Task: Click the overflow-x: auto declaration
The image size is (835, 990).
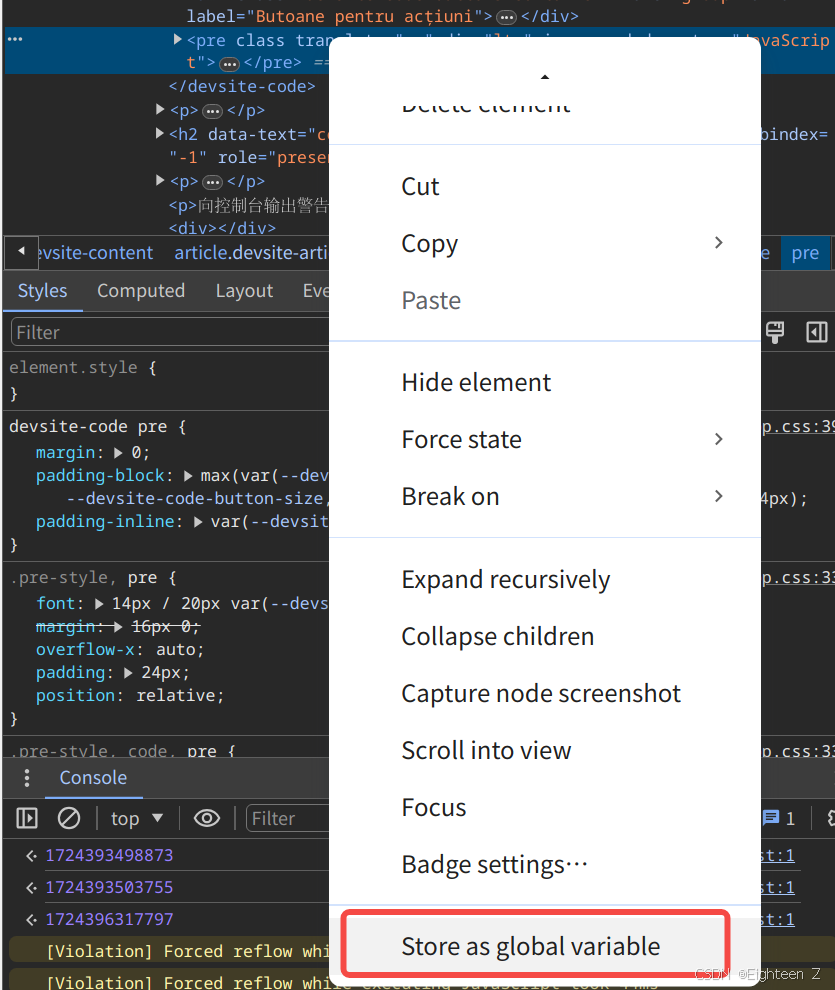Action: [120, 650]
